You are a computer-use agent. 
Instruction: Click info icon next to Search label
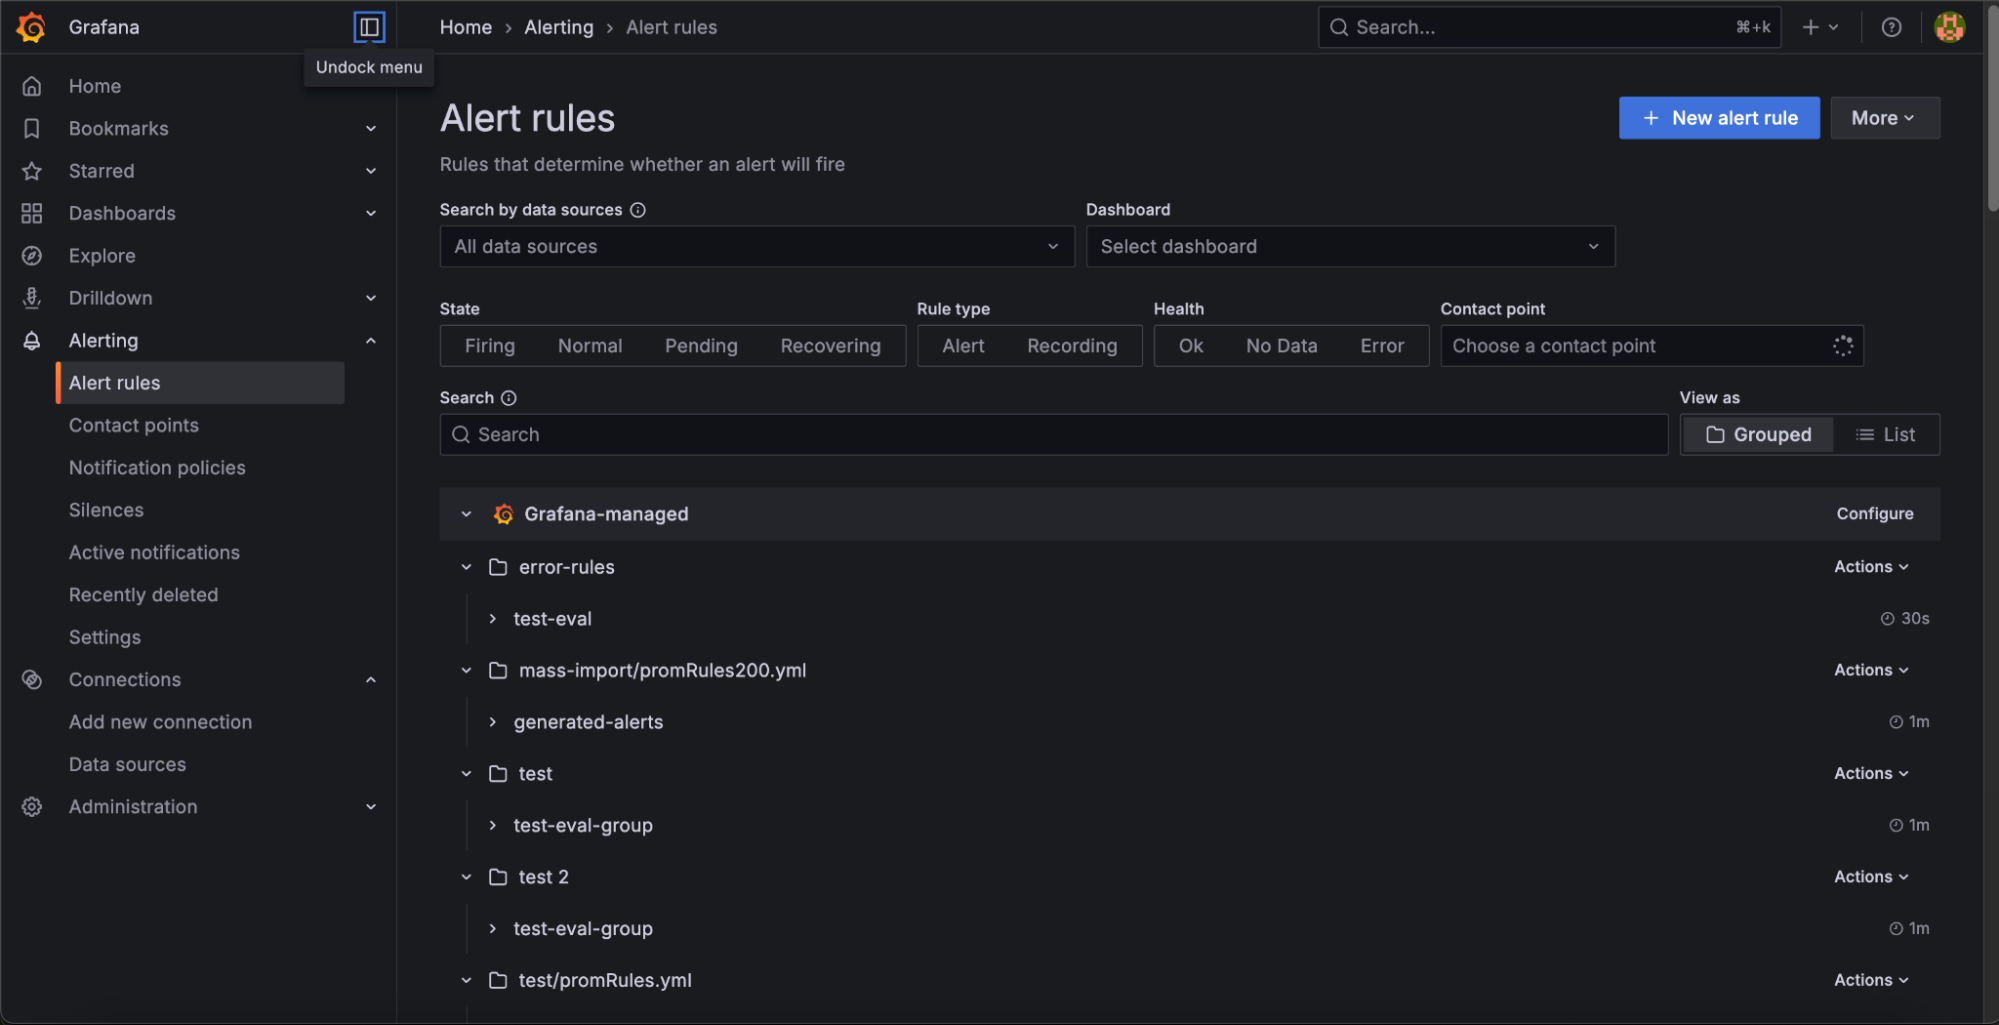click(508, 398)
